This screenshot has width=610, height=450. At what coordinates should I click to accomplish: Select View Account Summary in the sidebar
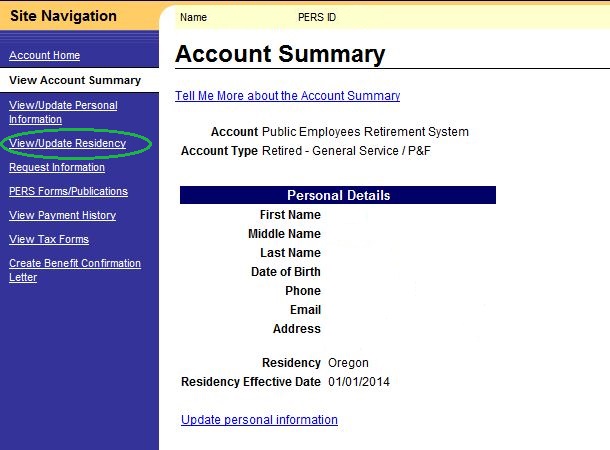[x=74, y=80]
